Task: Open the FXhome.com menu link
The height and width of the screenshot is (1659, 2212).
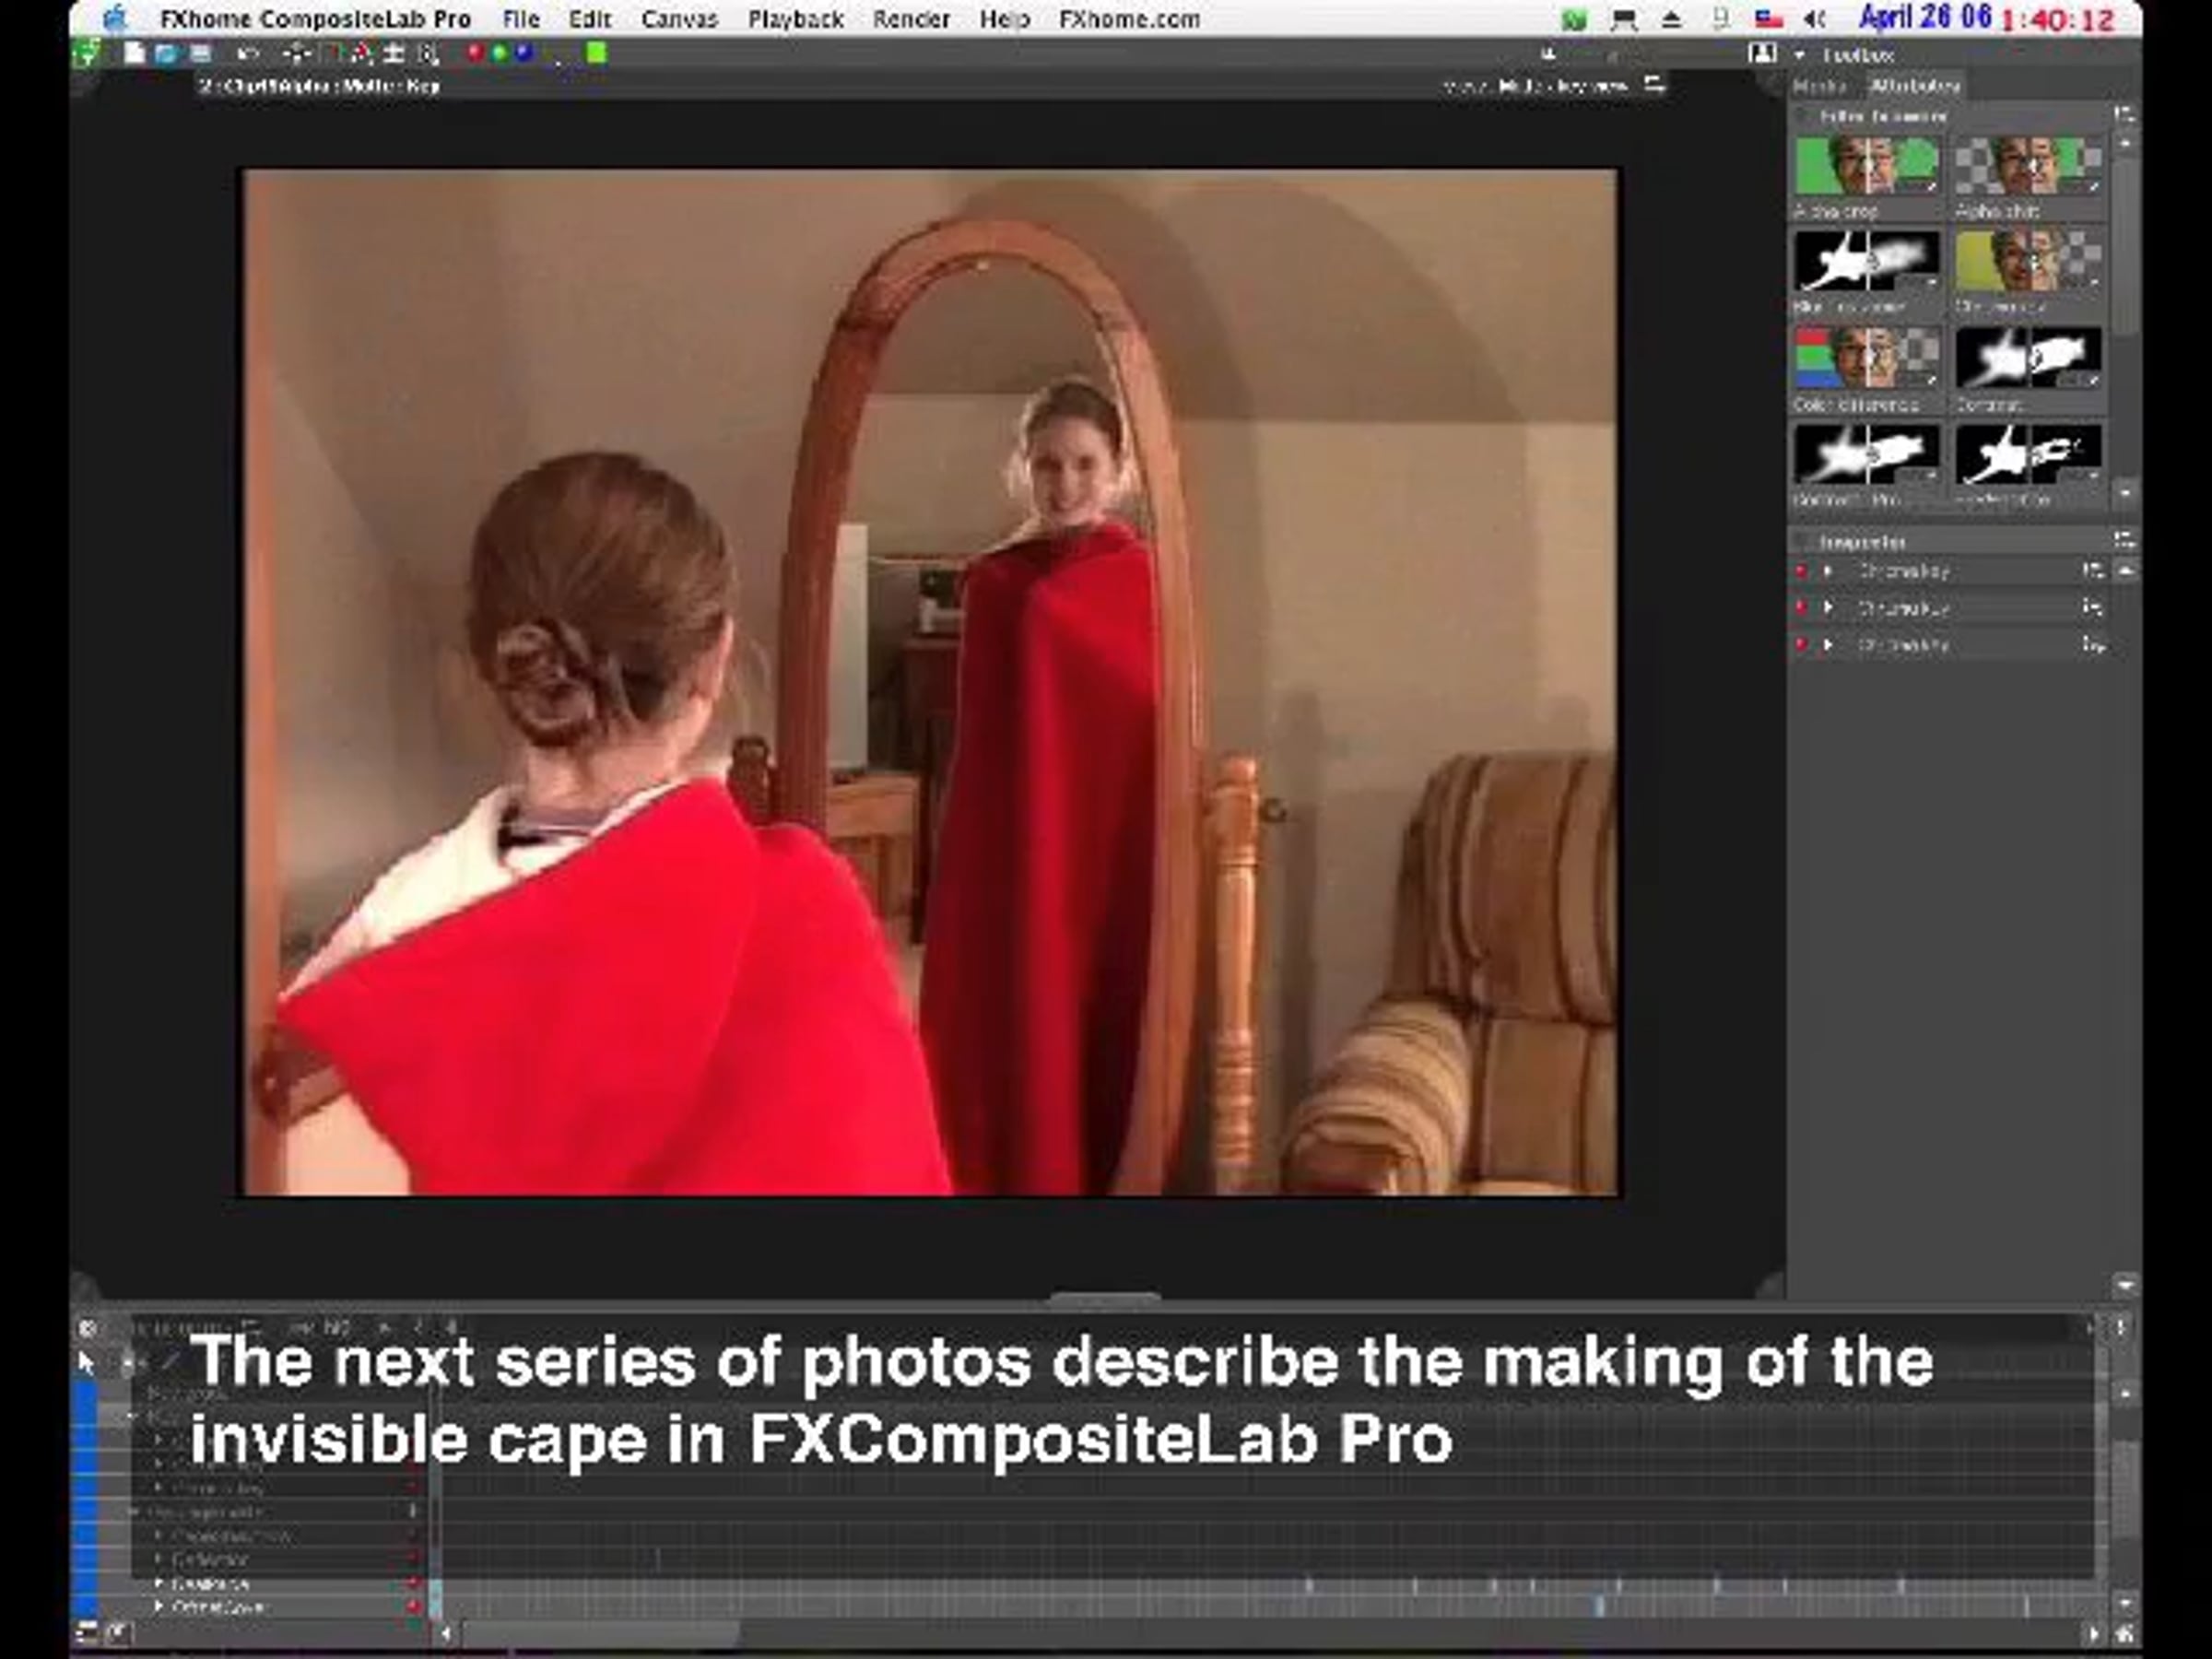Action: [x=1129, y=19]
